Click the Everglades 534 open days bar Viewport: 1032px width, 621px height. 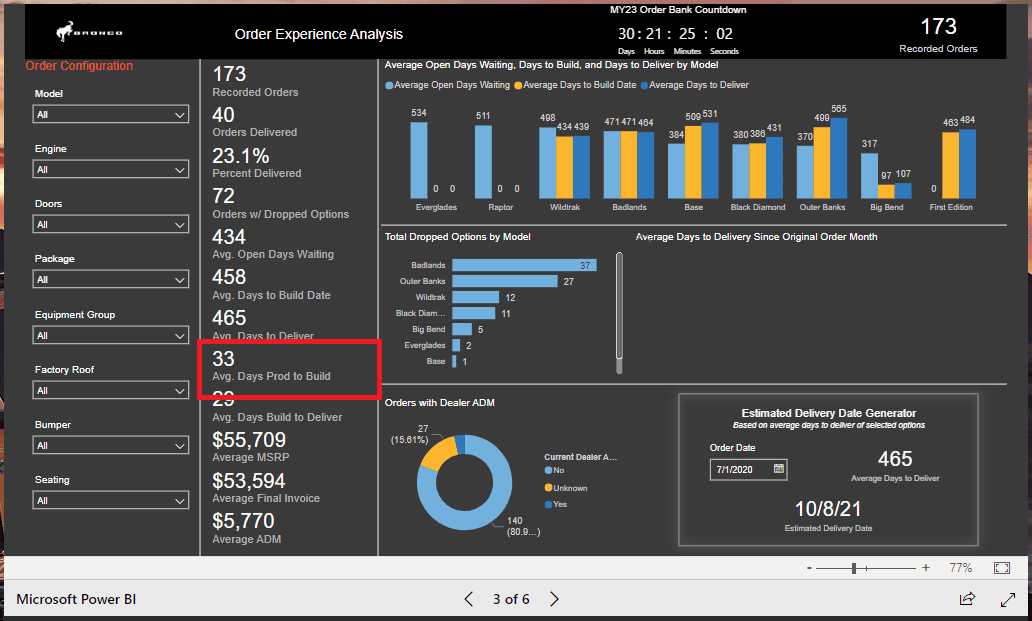coord(419,160)
